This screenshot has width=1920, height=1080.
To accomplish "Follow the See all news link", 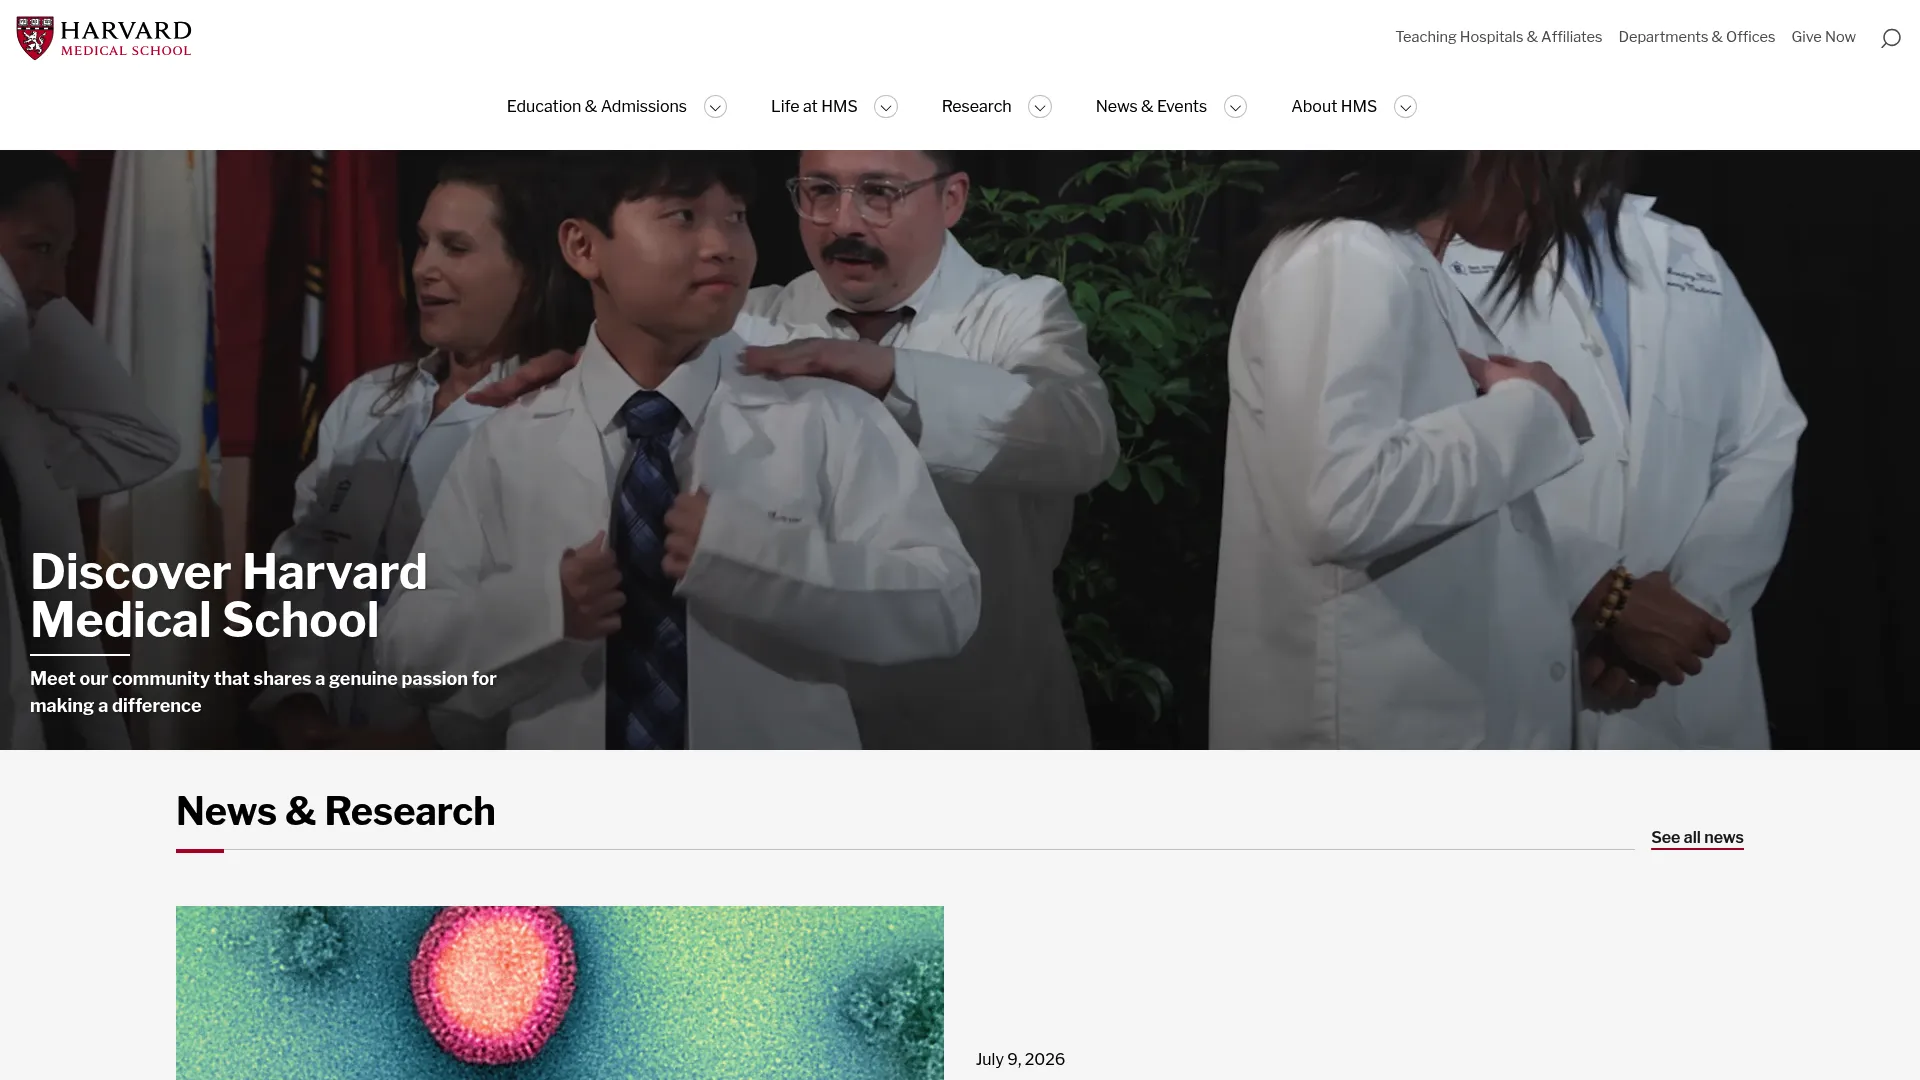I will pyautogui.click(x=1697, y=838).
